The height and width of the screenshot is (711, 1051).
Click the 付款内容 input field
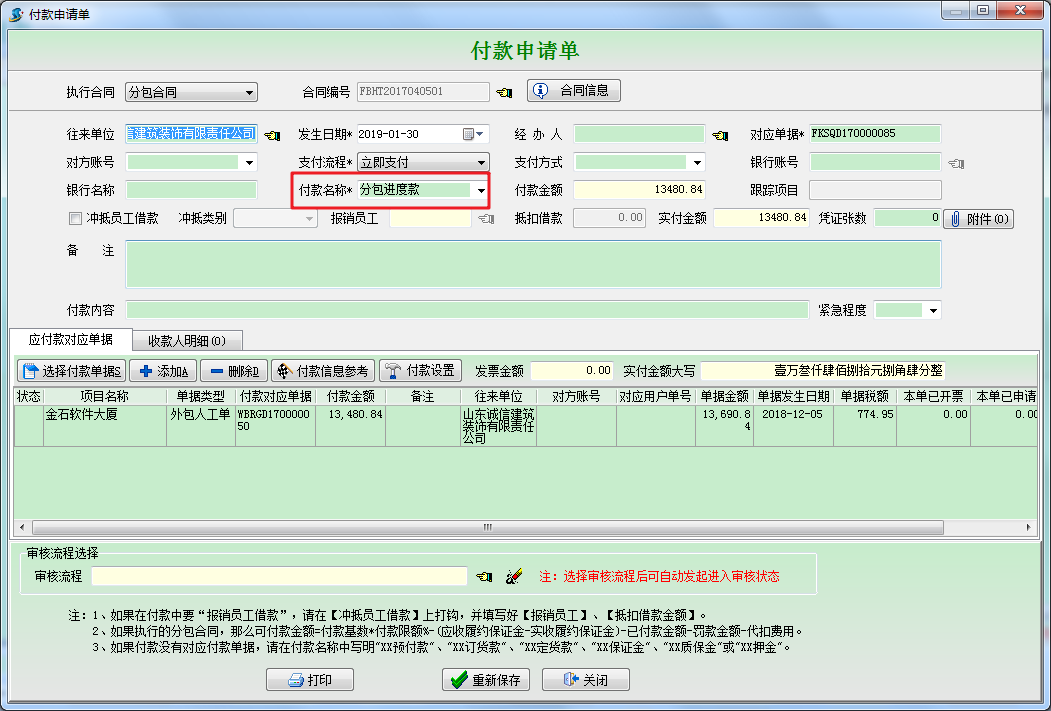tap(467, 310)
